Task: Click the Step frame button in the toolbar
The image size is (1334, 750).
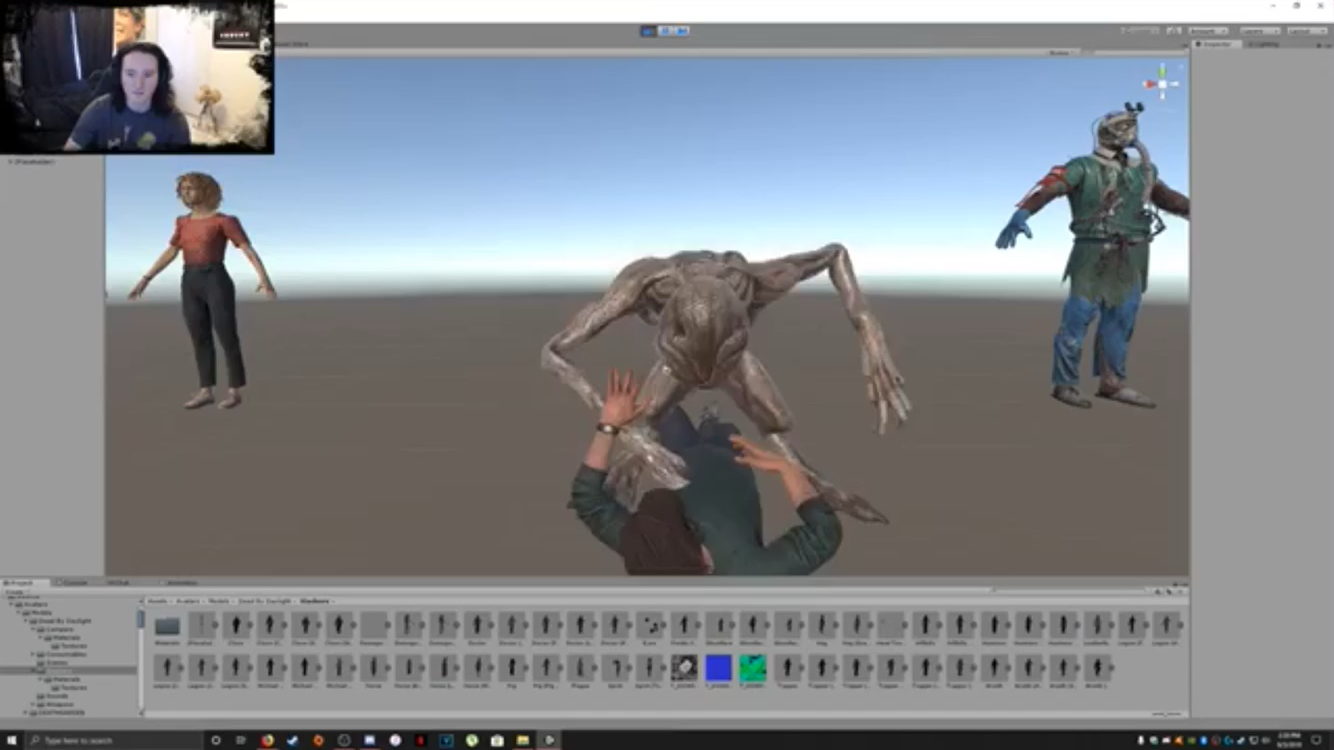Action: 682,31
